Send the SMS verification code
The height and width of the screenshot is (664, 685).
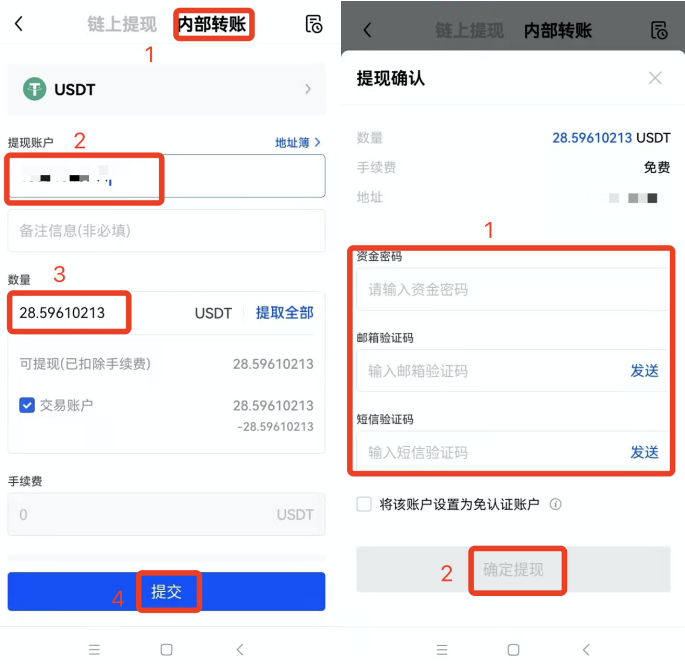point(644,452)
